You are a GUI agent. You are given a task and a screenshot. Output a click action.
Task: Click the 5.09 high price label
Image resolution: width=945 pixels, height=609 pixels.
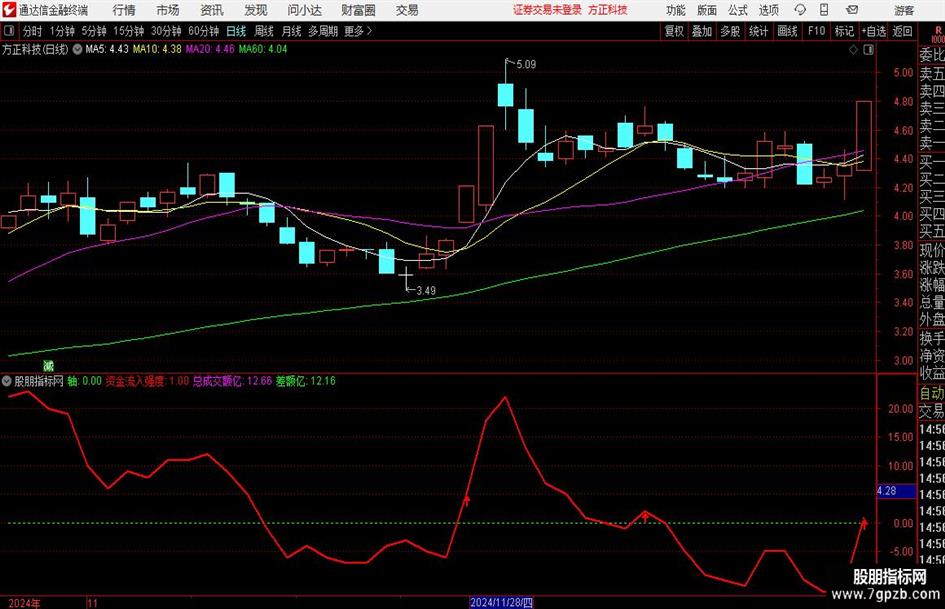click(526, 64)
